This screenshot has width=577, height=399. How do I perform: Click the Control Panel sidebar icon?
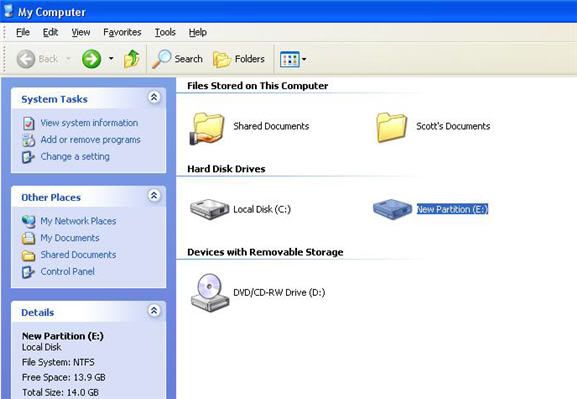28,272
